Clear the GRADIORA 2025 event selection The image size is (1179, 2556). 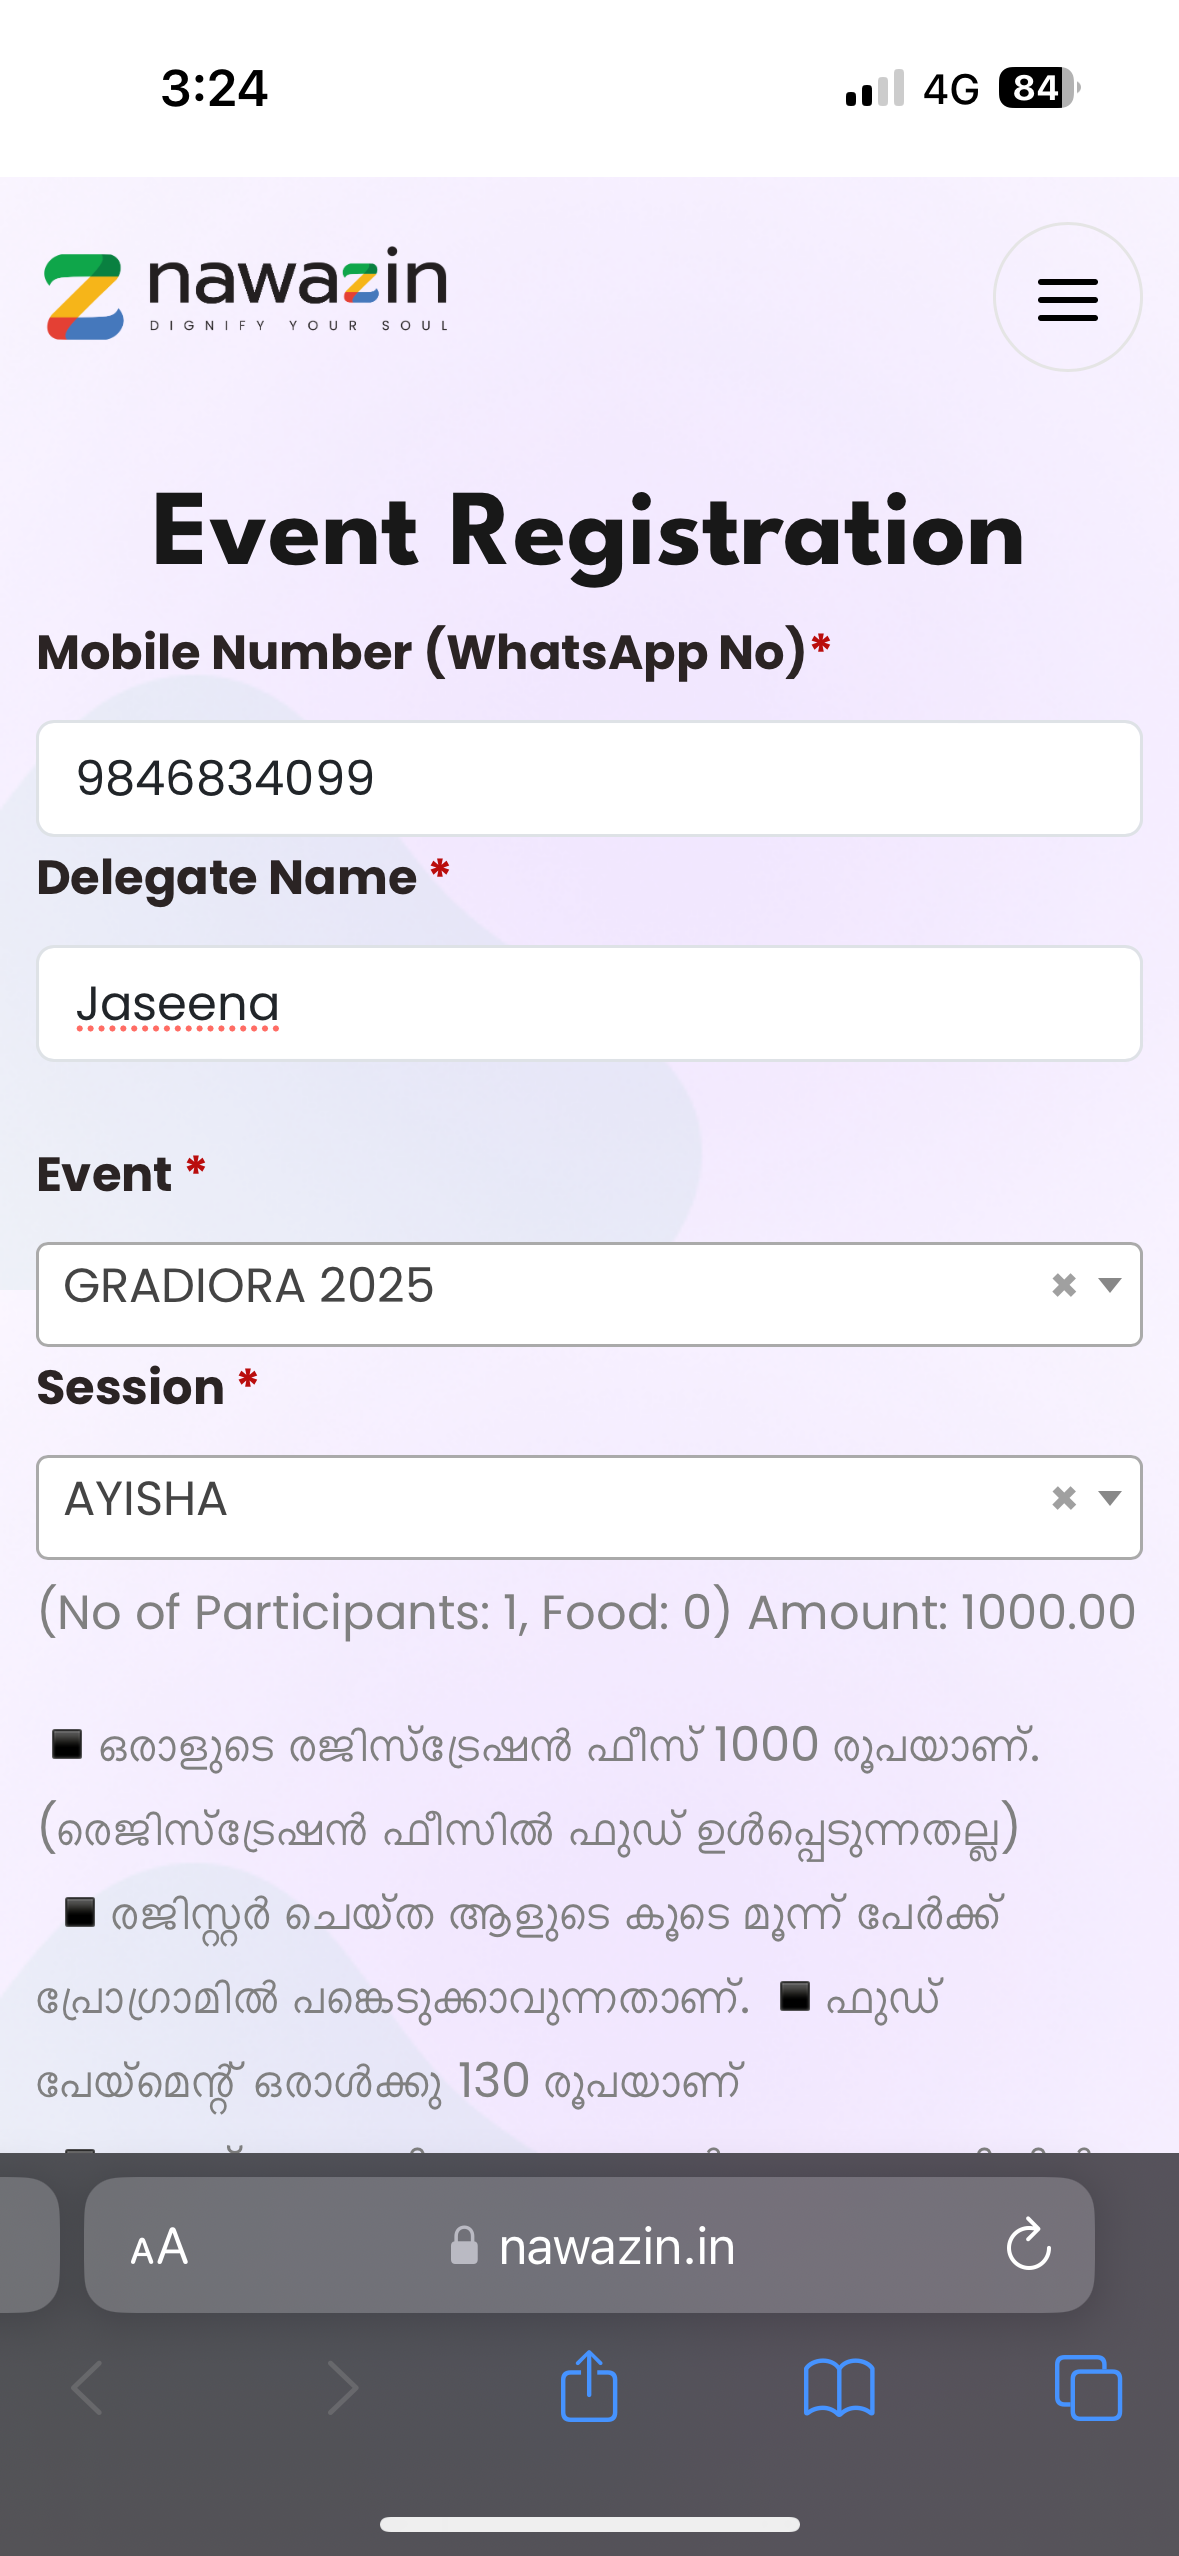click(1064, 1285)
